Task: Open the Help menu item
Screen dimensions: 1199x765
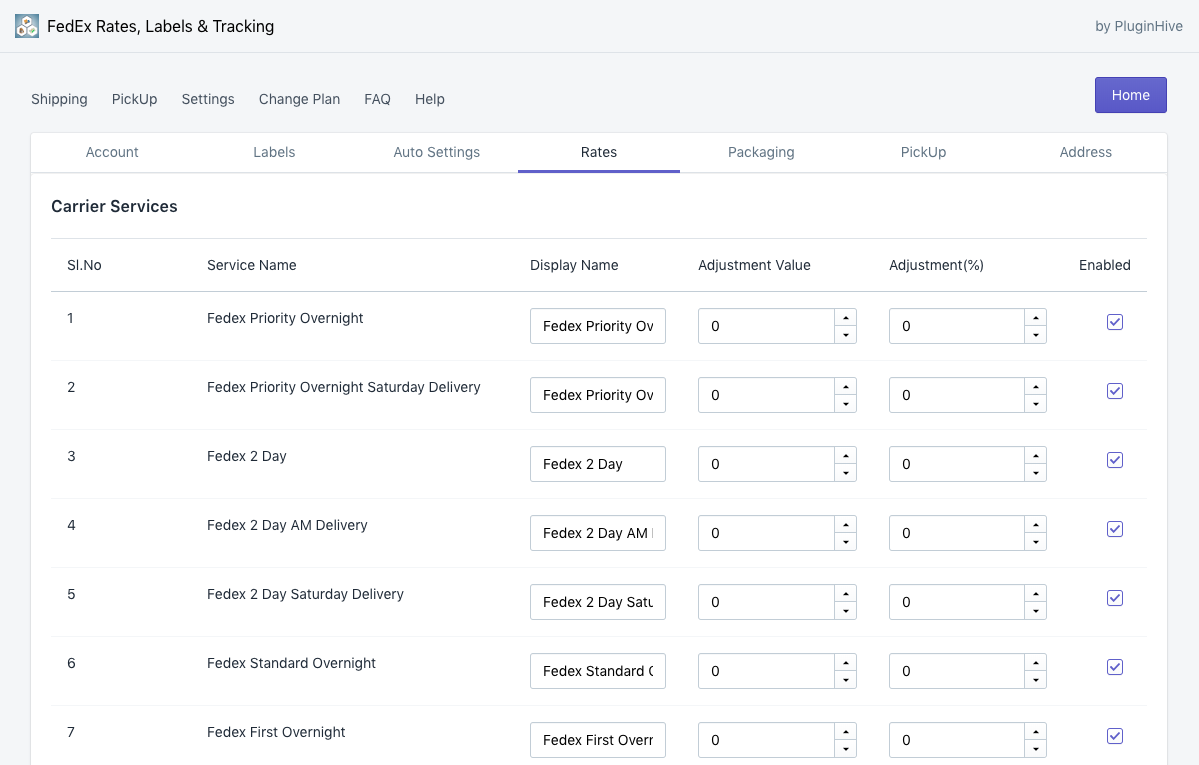Action: 430,99
